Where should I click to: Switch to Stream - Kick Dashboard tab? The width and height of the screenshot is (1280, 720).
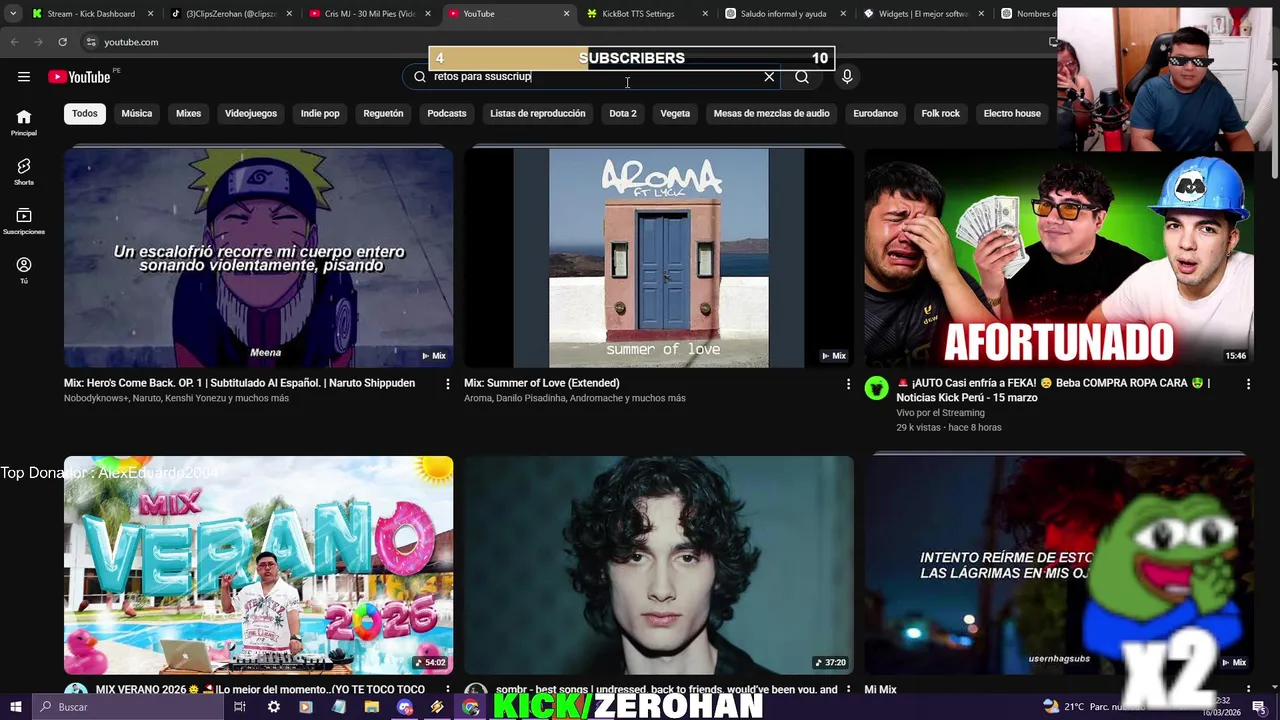point(91,14)
